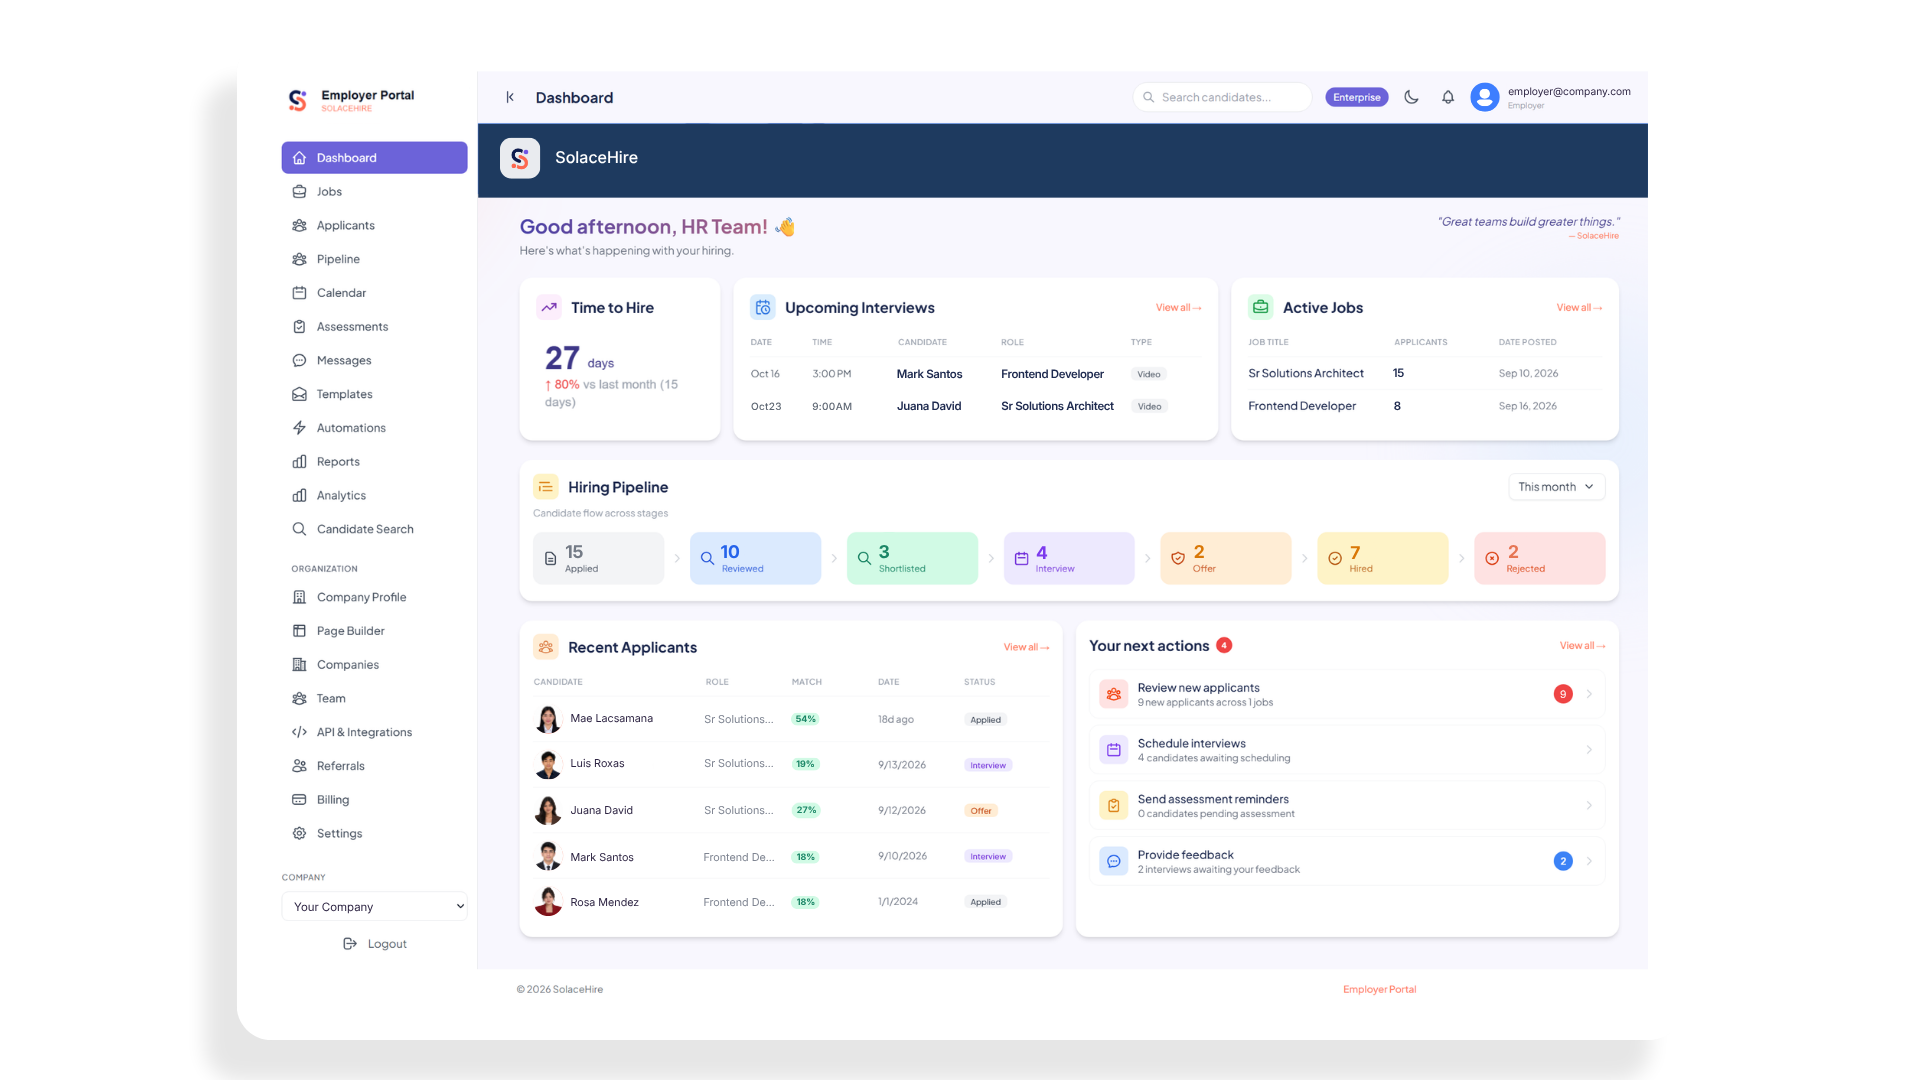Click the Employer Portal footer link
Screen dimensions: 1920x1080
click(1379, 990)
